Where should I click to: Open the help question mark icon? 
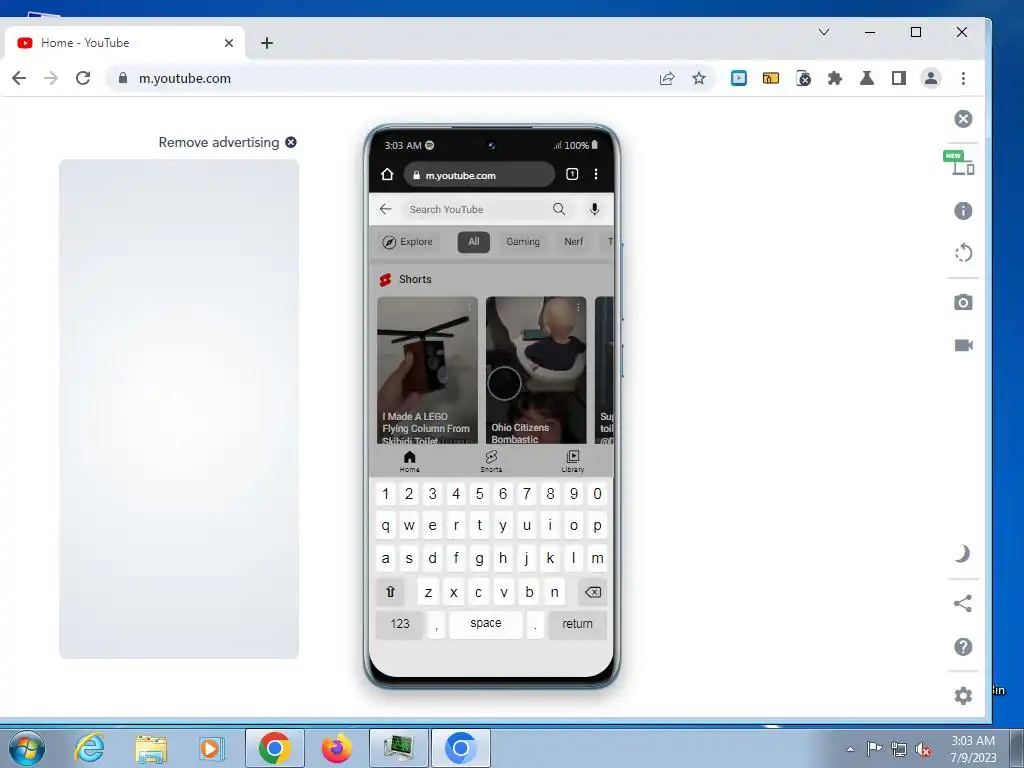coord(963,647)
